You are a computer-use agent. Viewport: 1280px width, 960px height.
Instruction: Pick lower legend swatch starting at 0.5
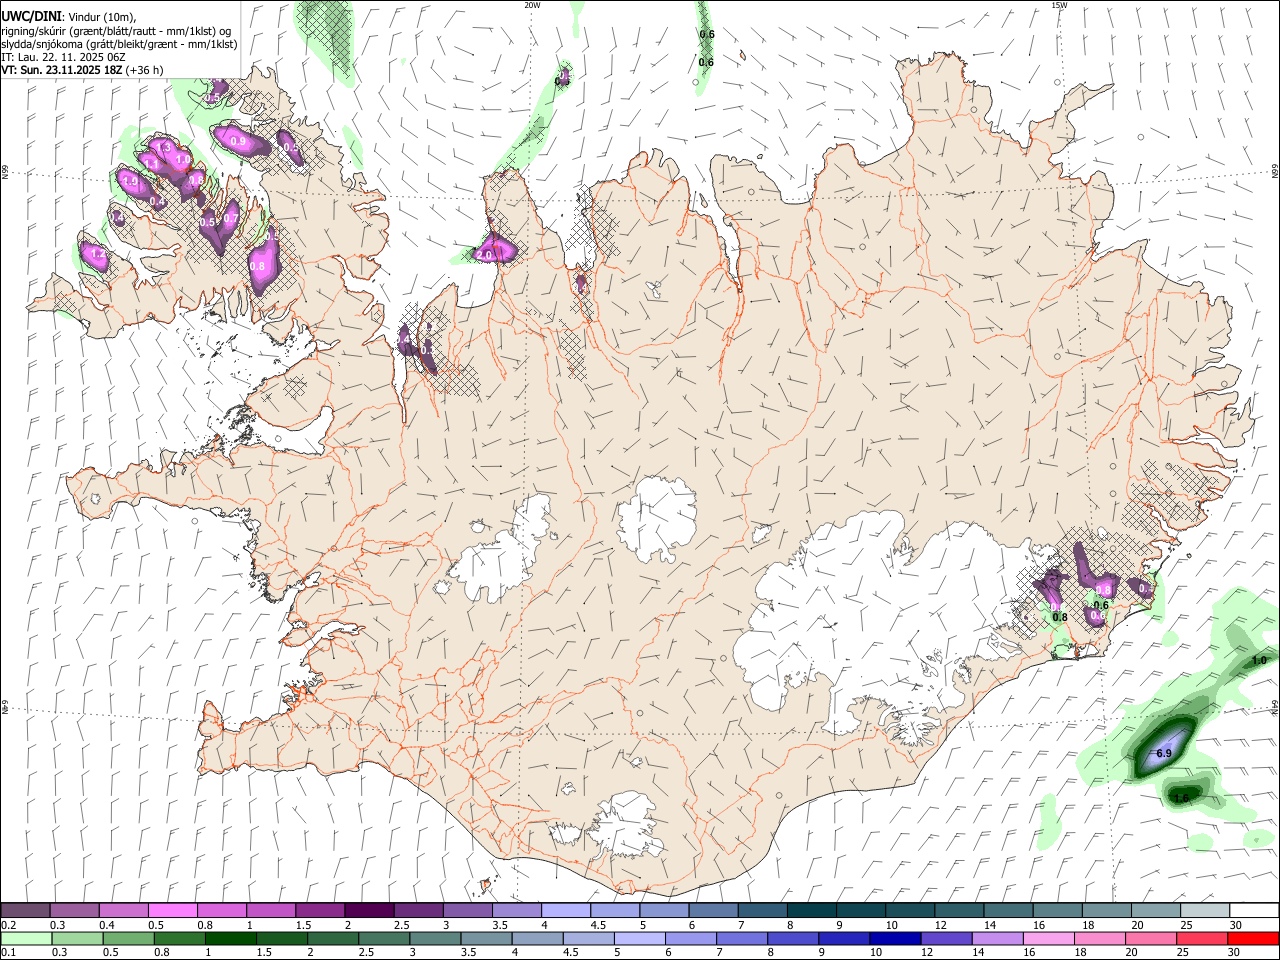[128, 939]
